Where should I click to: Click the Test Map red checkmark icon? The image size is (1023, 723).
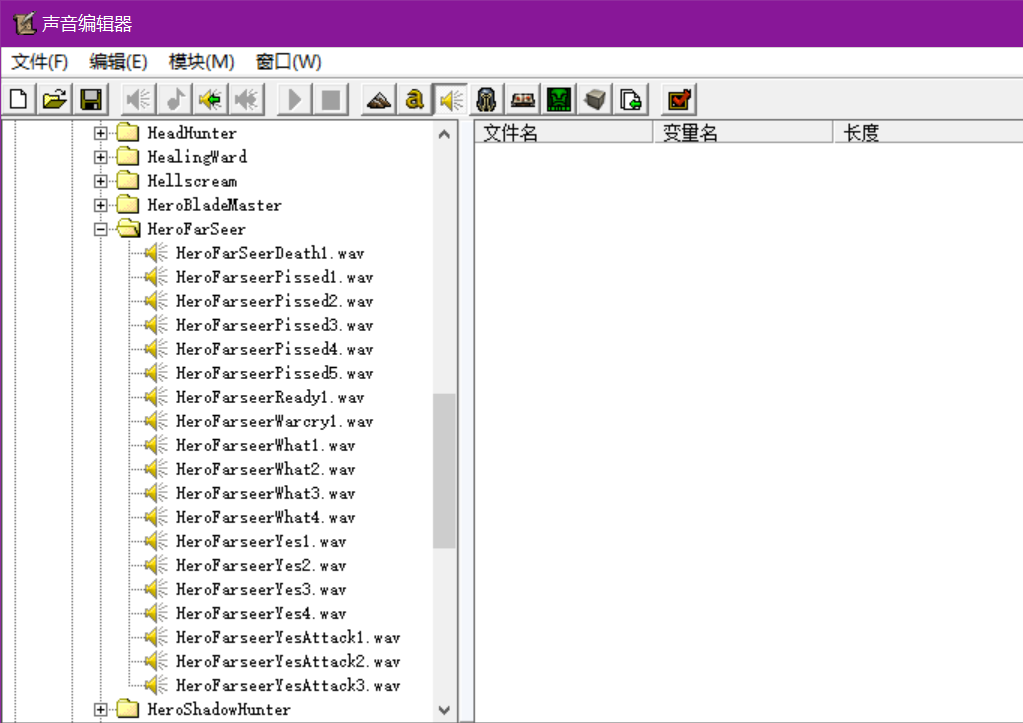(x=679, y=99)
